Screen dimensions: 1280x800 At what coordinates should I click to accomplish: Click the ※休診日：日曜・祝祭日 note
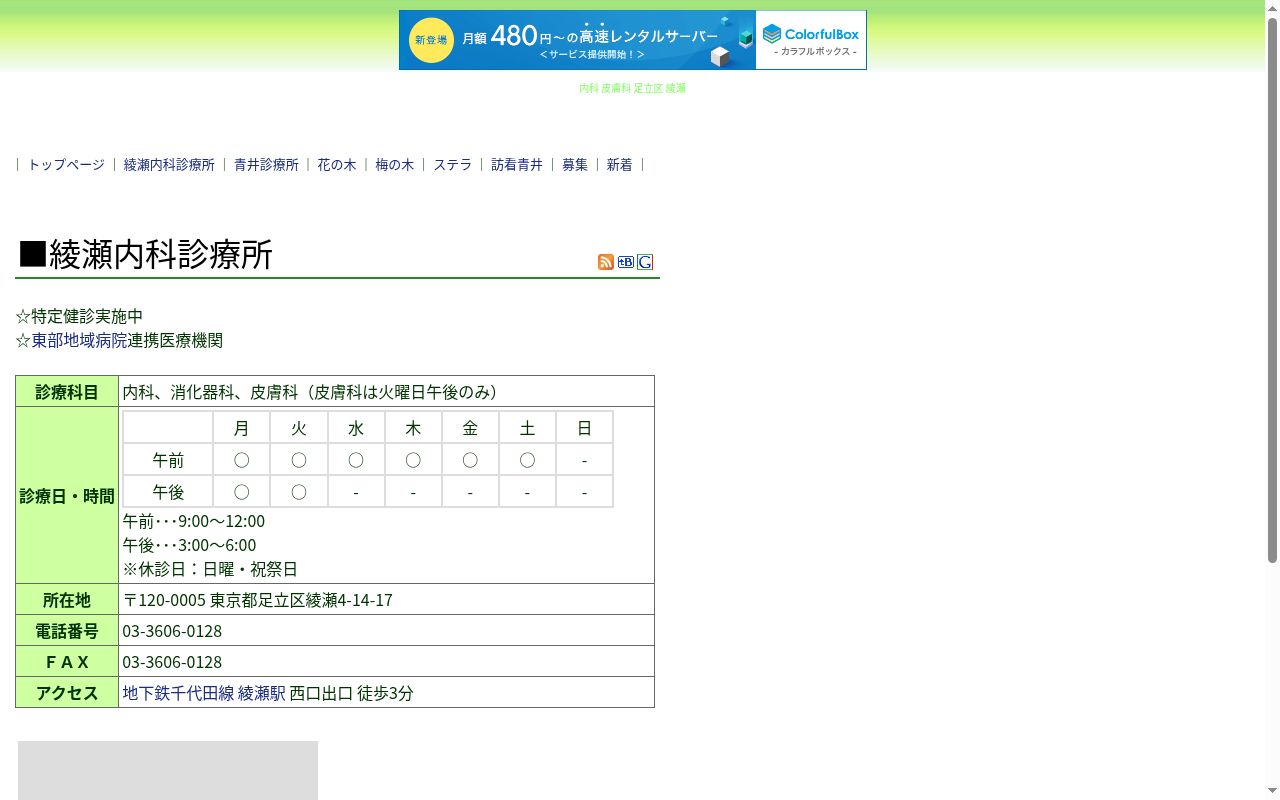(x=210, y=569)
